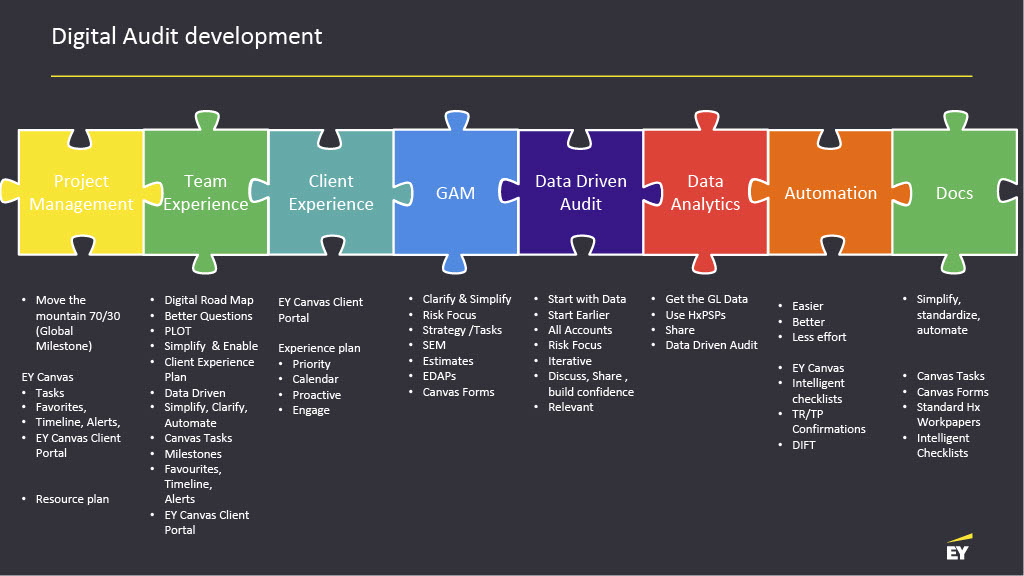Click the 'Relevant' bullet

(570, 407)
